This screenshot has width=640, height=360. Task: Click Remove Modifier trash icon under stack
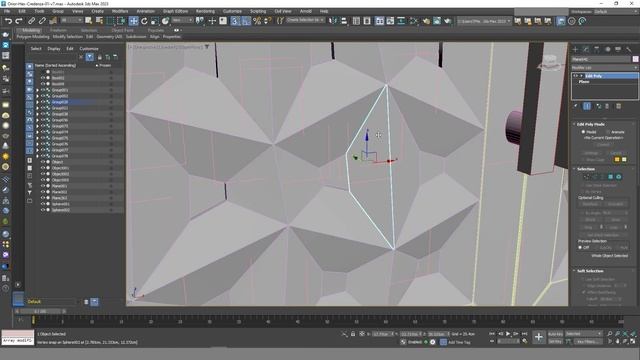tap(607, 106)
